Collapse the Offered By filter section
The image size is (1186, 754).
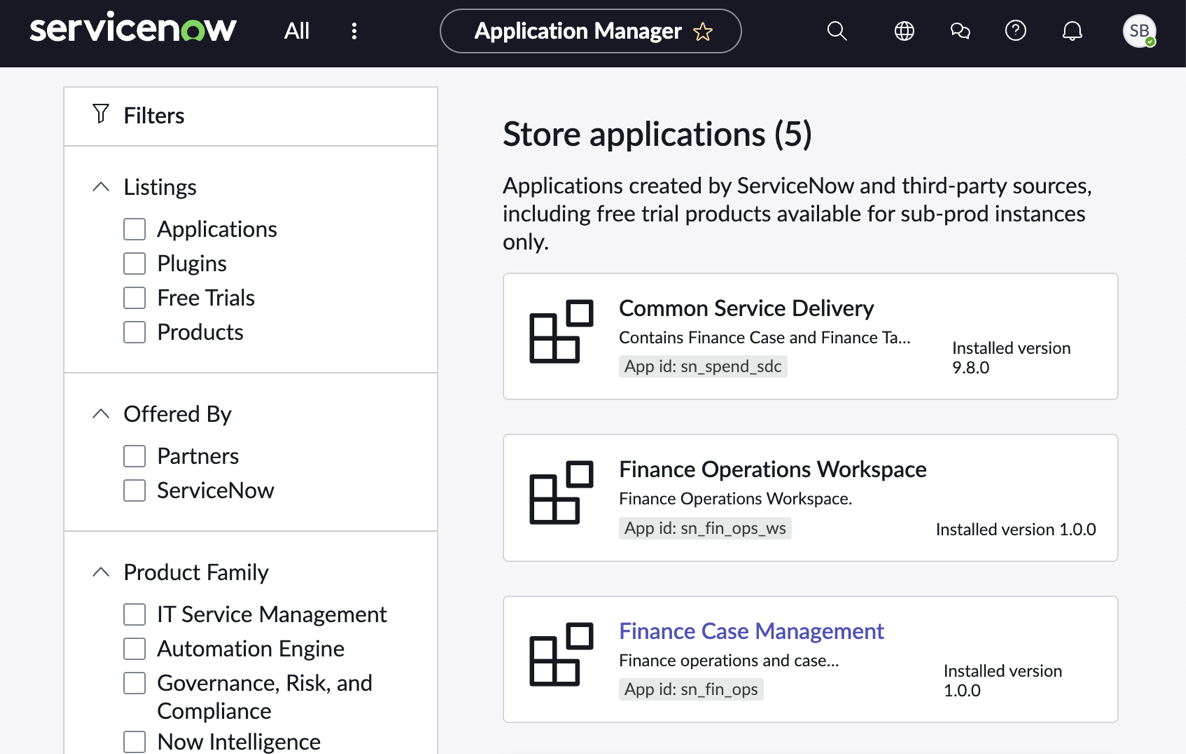pos(101,414)
